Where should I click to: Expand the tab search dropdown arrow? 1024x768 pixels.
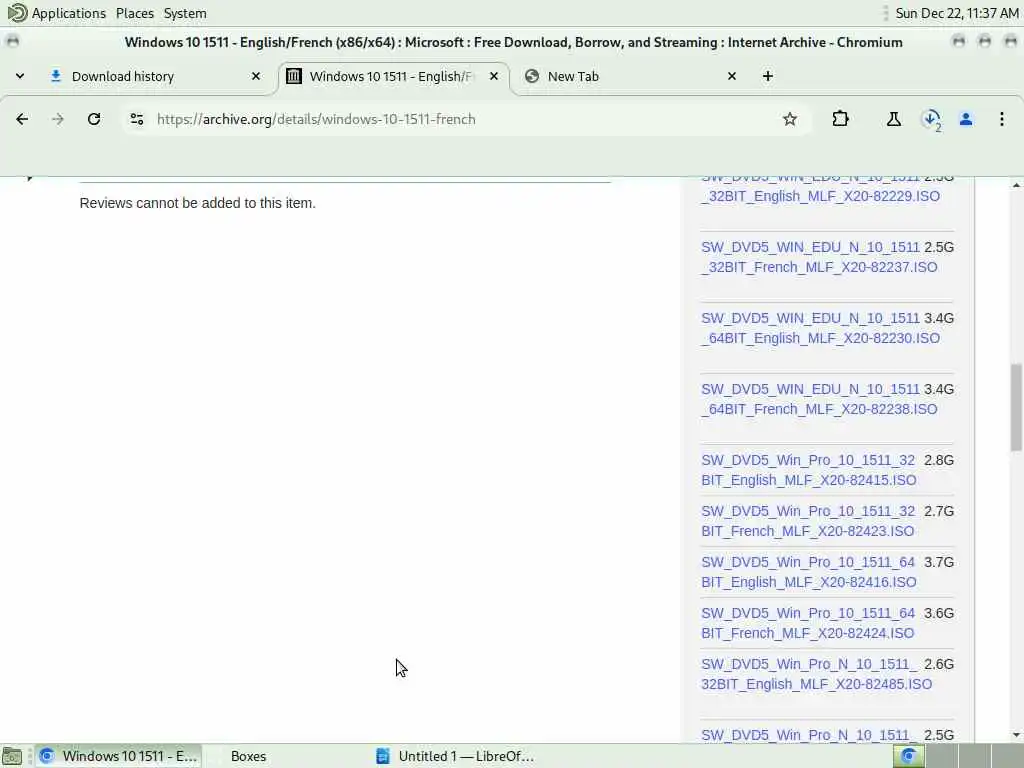pos(20,76)
